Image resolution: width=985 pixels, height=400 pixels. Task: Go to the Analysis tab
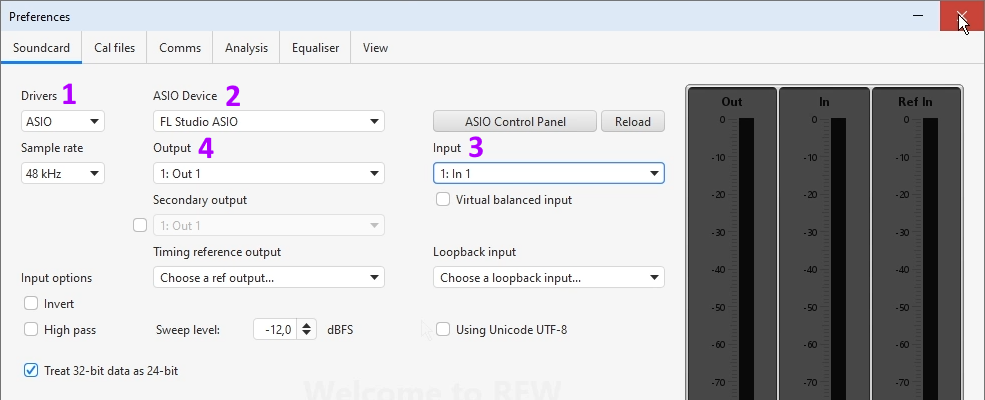pos(246,47)
